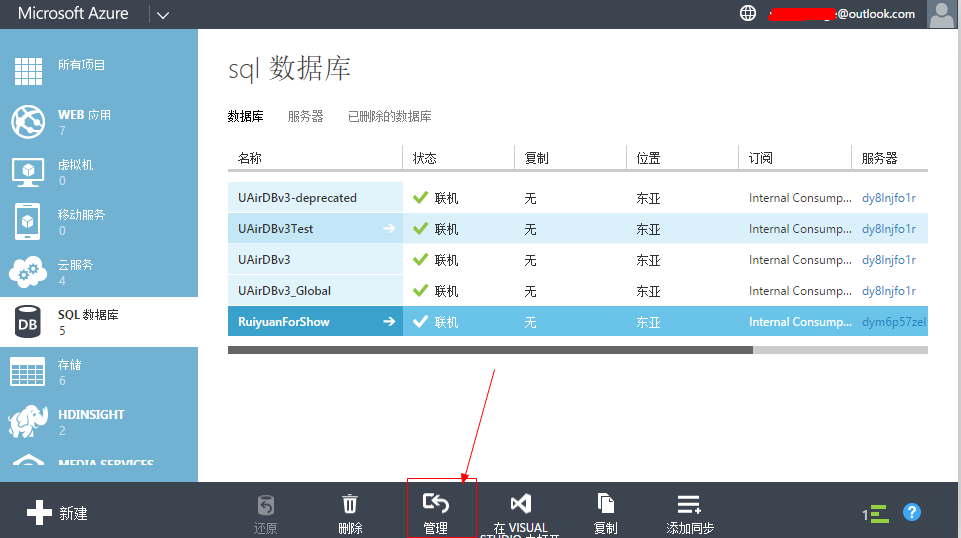Click the Copy (复制) command icon

tap(606, 504)
